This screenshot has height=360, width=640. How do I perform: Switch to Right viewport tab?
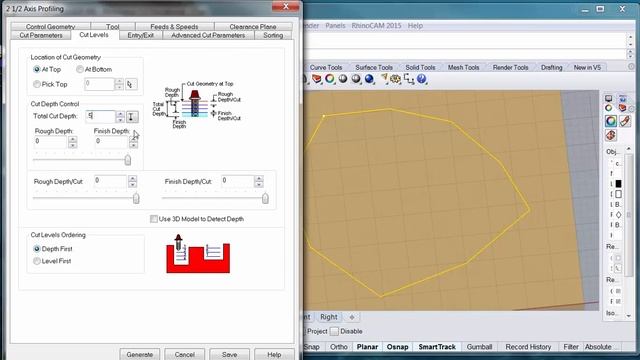tap(329, 317)
